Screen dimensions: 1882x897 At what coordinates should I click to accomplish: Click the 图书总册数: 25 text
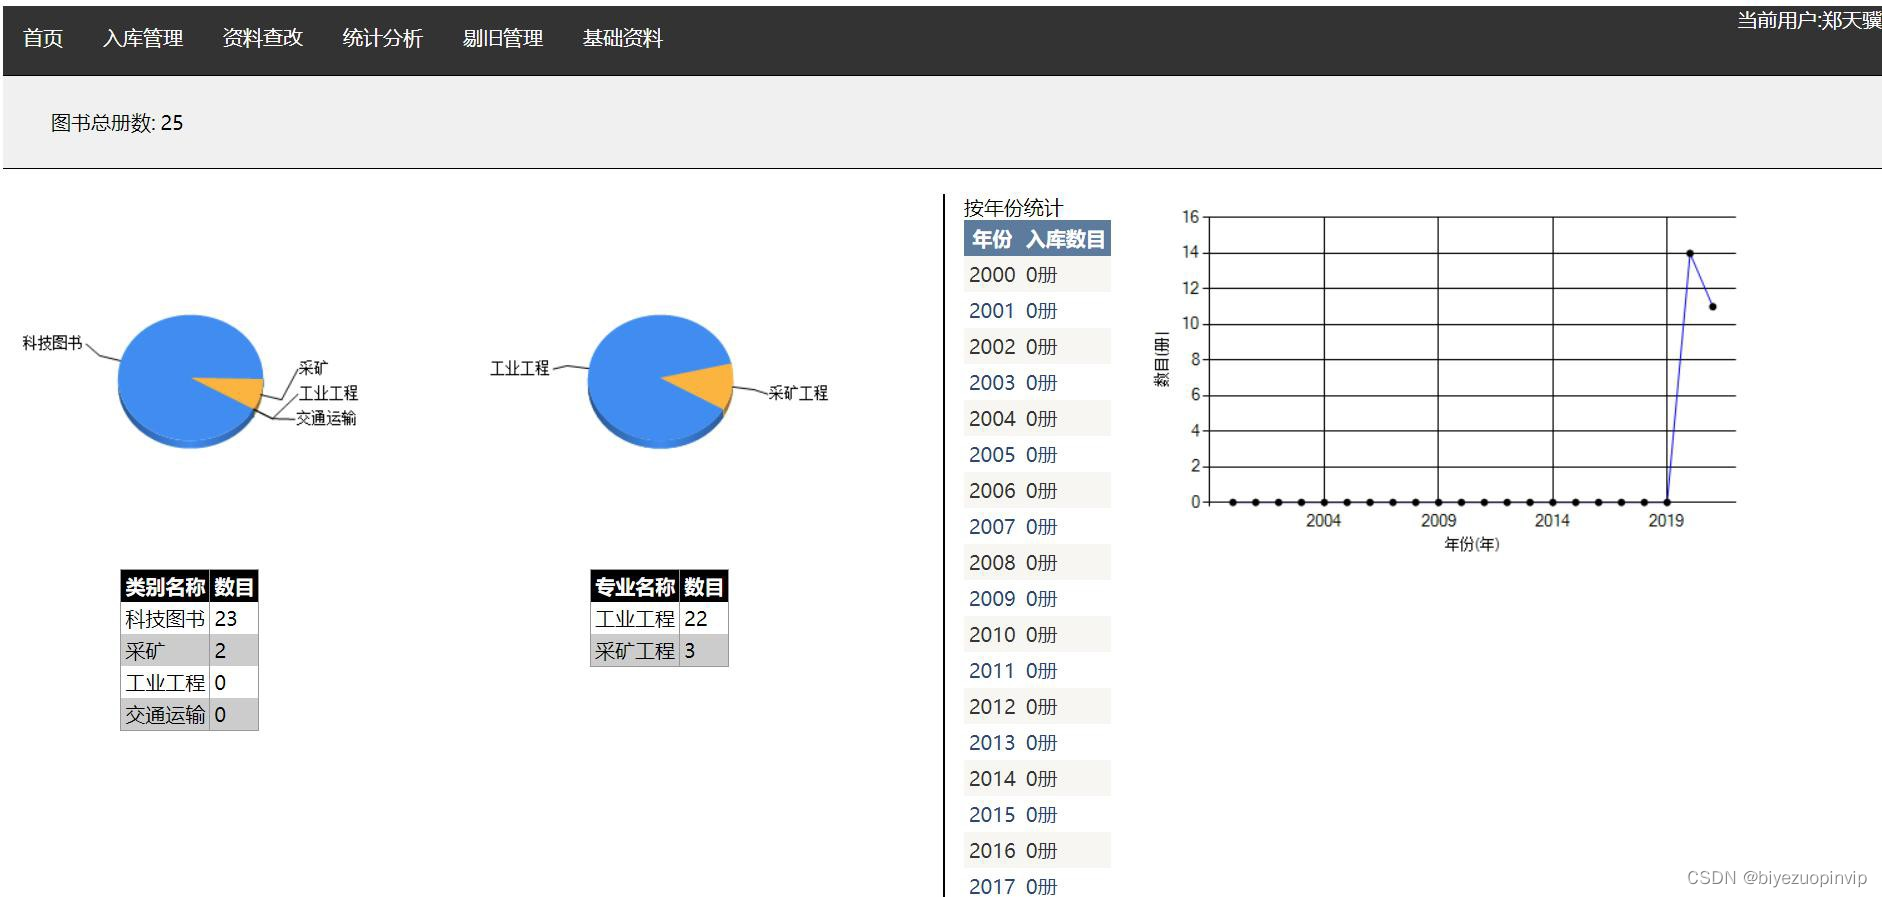117,123
